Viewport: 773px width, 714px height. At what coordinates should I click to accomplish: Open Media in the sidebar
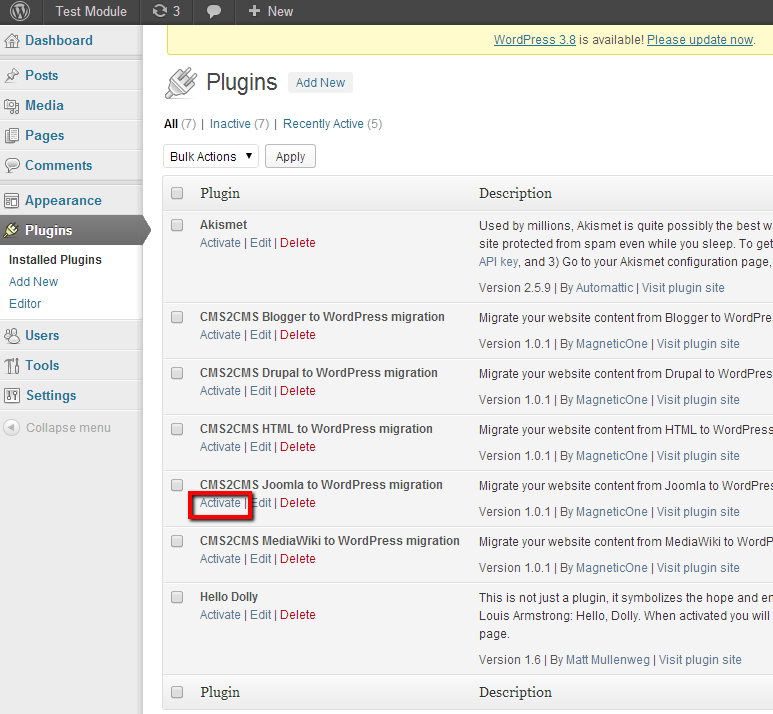[x=44, y=106]
